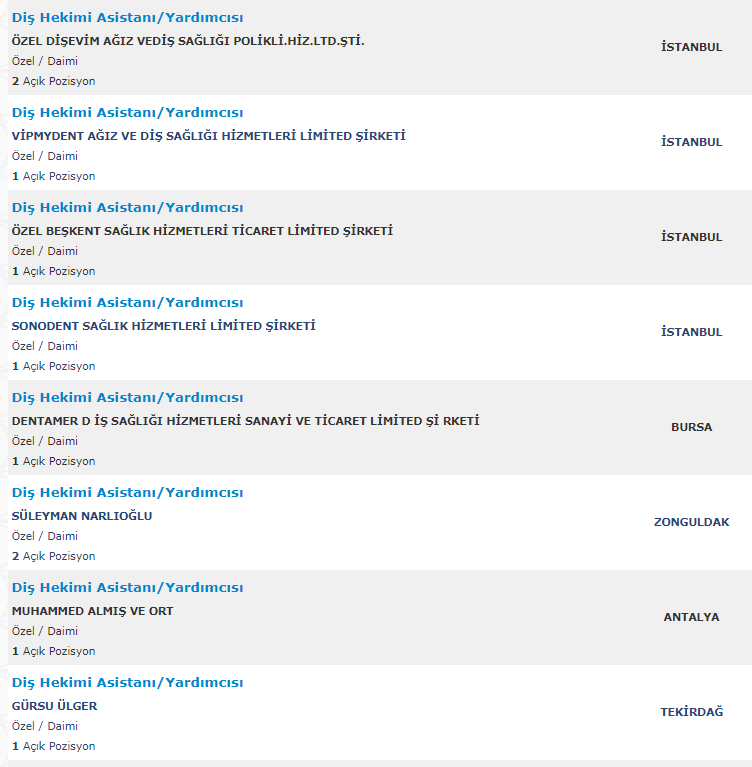Open the job title link above SONODENT listing

coord(127,303)
